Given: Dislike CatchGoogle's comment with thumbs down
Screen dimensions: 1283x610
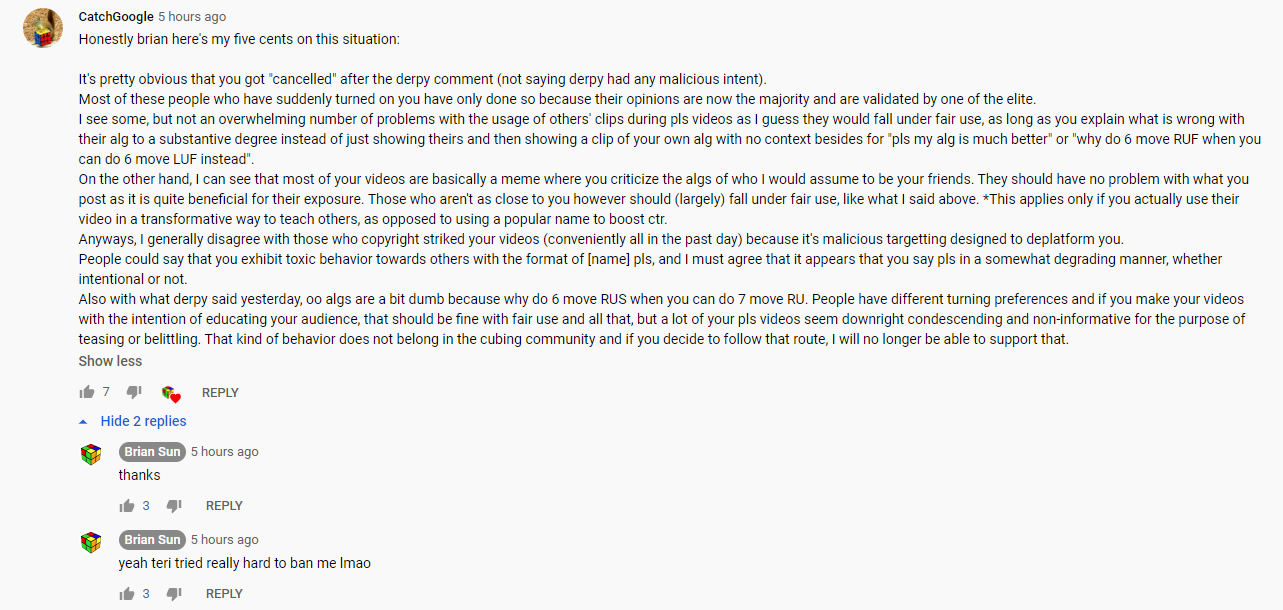Looking at the screenshot, I should coord(135,392).
